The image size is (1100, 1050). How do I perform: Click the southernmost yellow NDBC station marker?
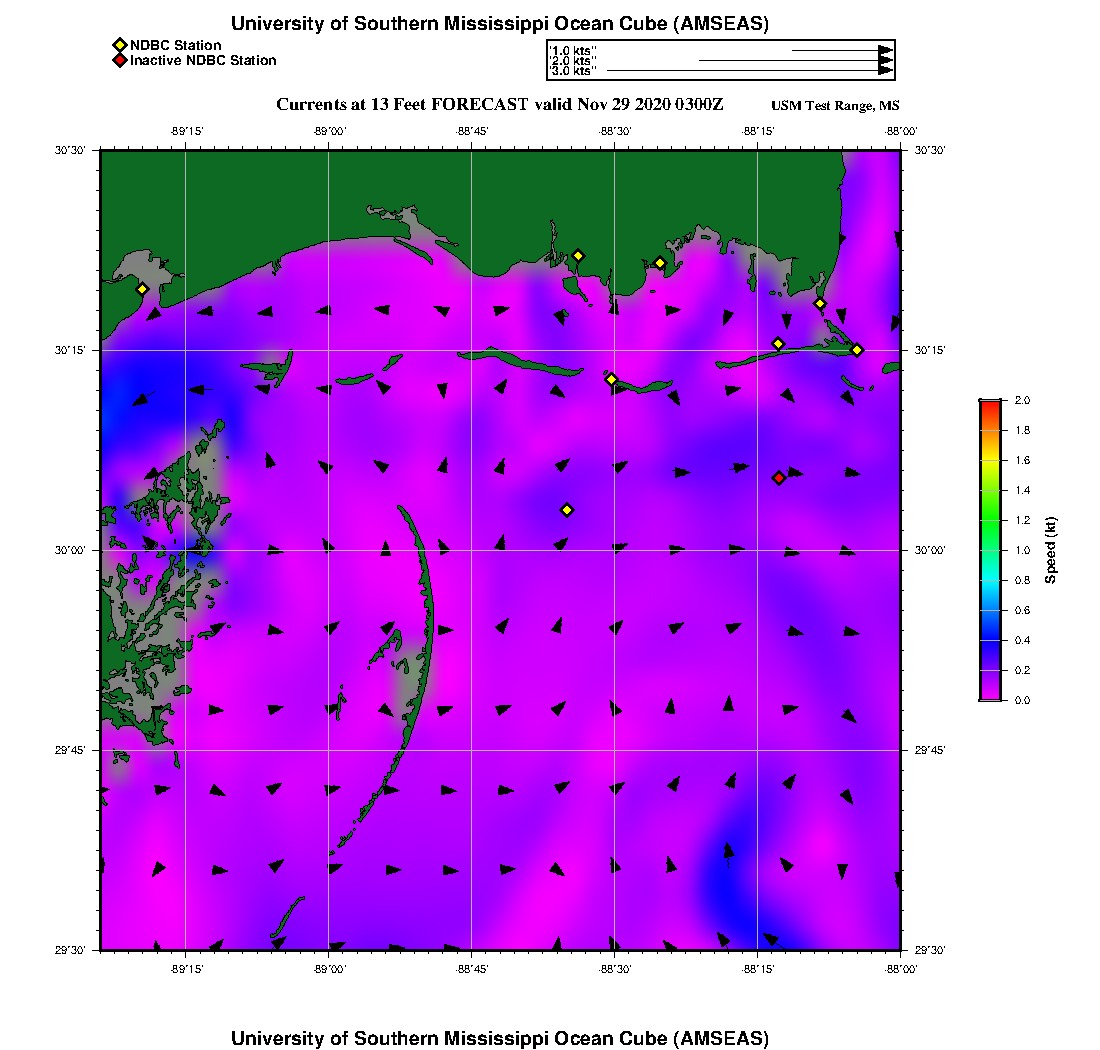[x=567, y=510]
